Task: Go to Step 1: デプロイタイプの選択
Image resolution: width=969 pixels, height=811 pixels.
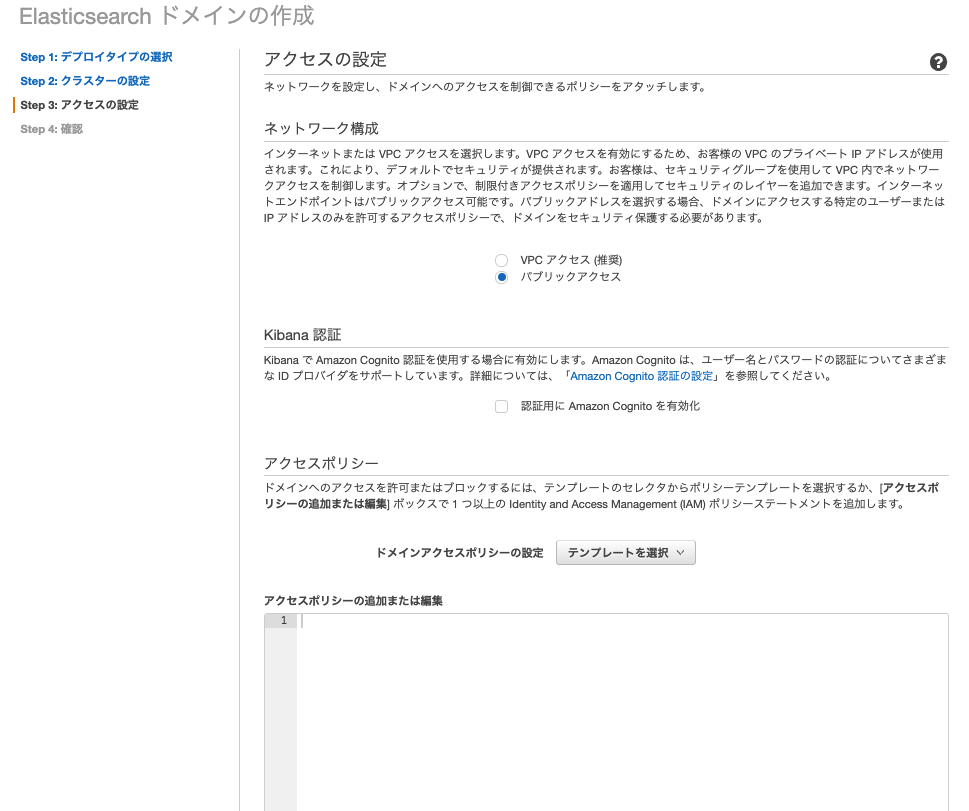Action: coord(96,57)
